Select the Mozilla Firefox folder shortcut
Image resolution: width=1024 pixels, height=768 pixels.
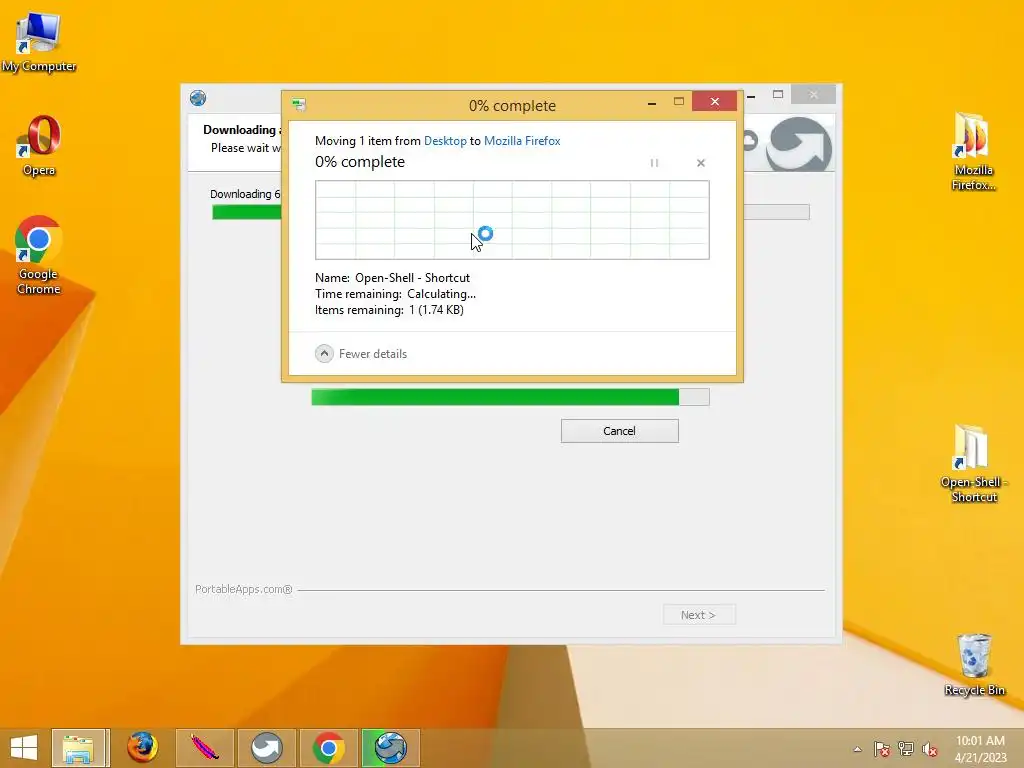(973, 152)
